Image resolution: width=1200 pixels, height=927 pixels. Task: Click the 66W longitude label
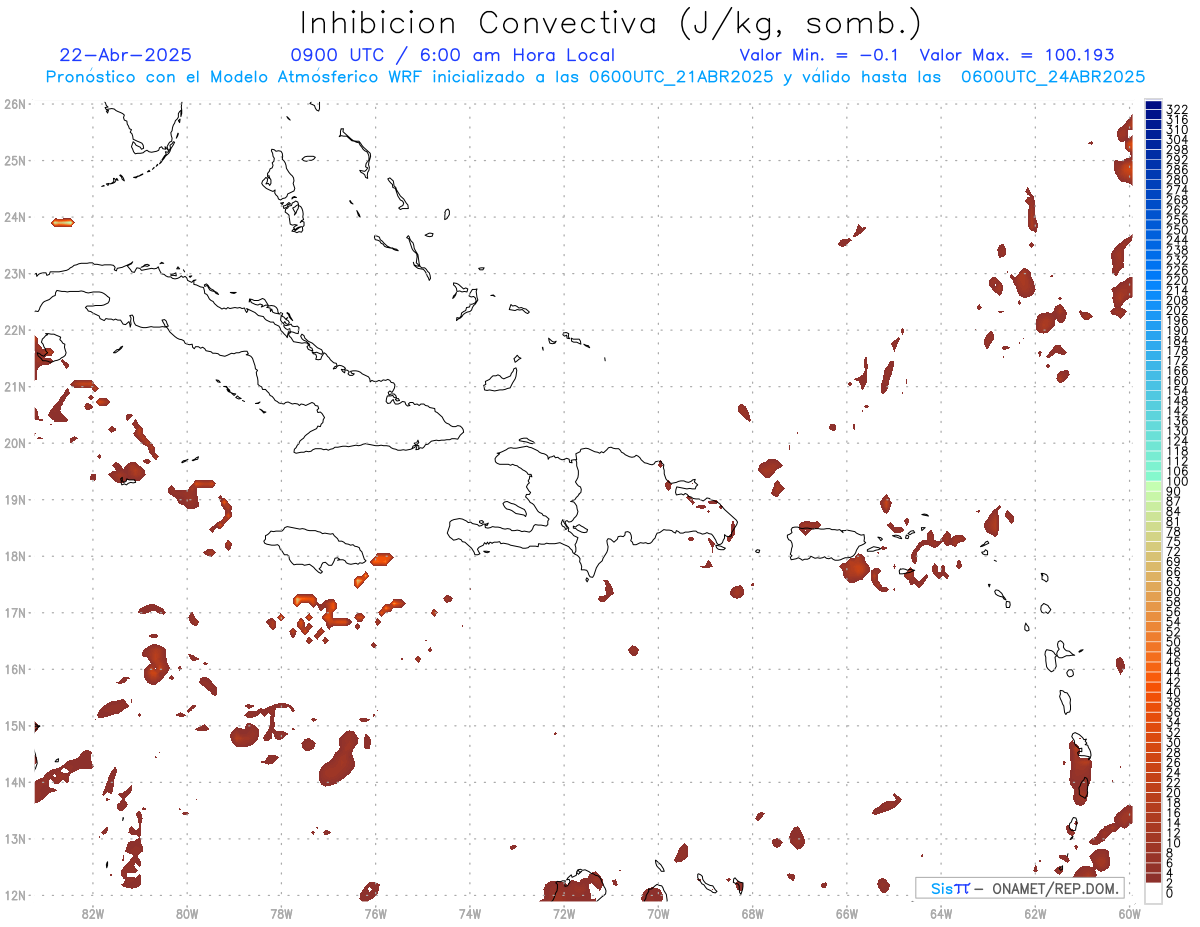click(x=847, y=913)
